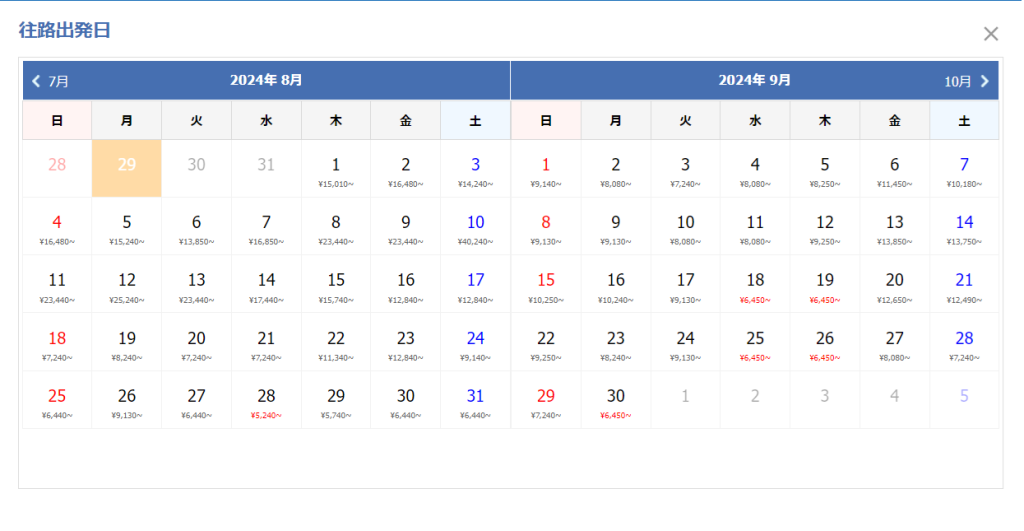Pick August 22 with ¥11,340 fare
The width and height of the screenshot is (1024, 531).
coord(336,343)
